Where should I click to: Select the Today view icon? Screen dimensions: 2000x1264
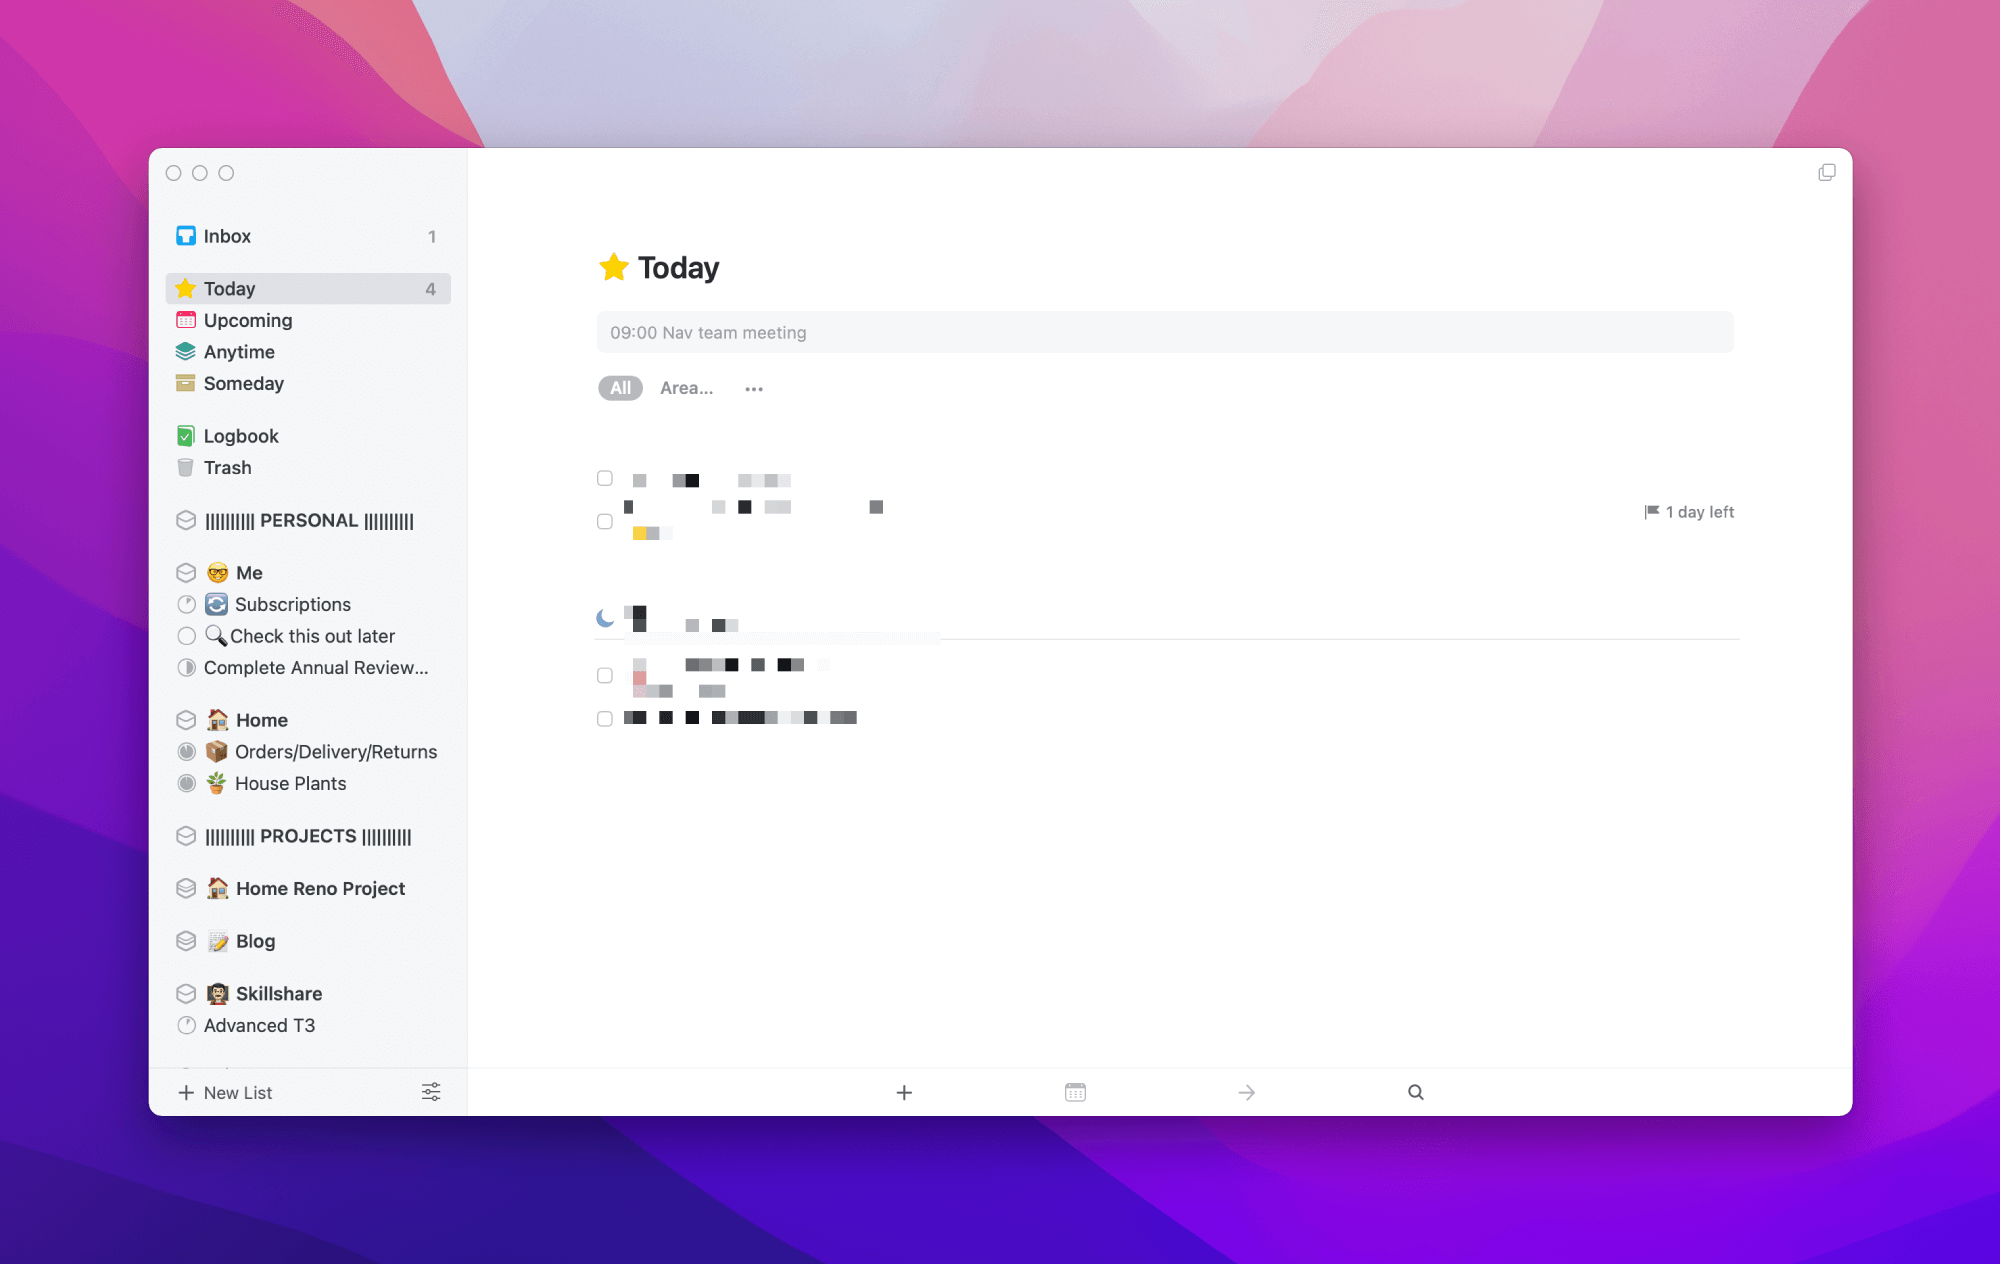[x=186, y=287]
